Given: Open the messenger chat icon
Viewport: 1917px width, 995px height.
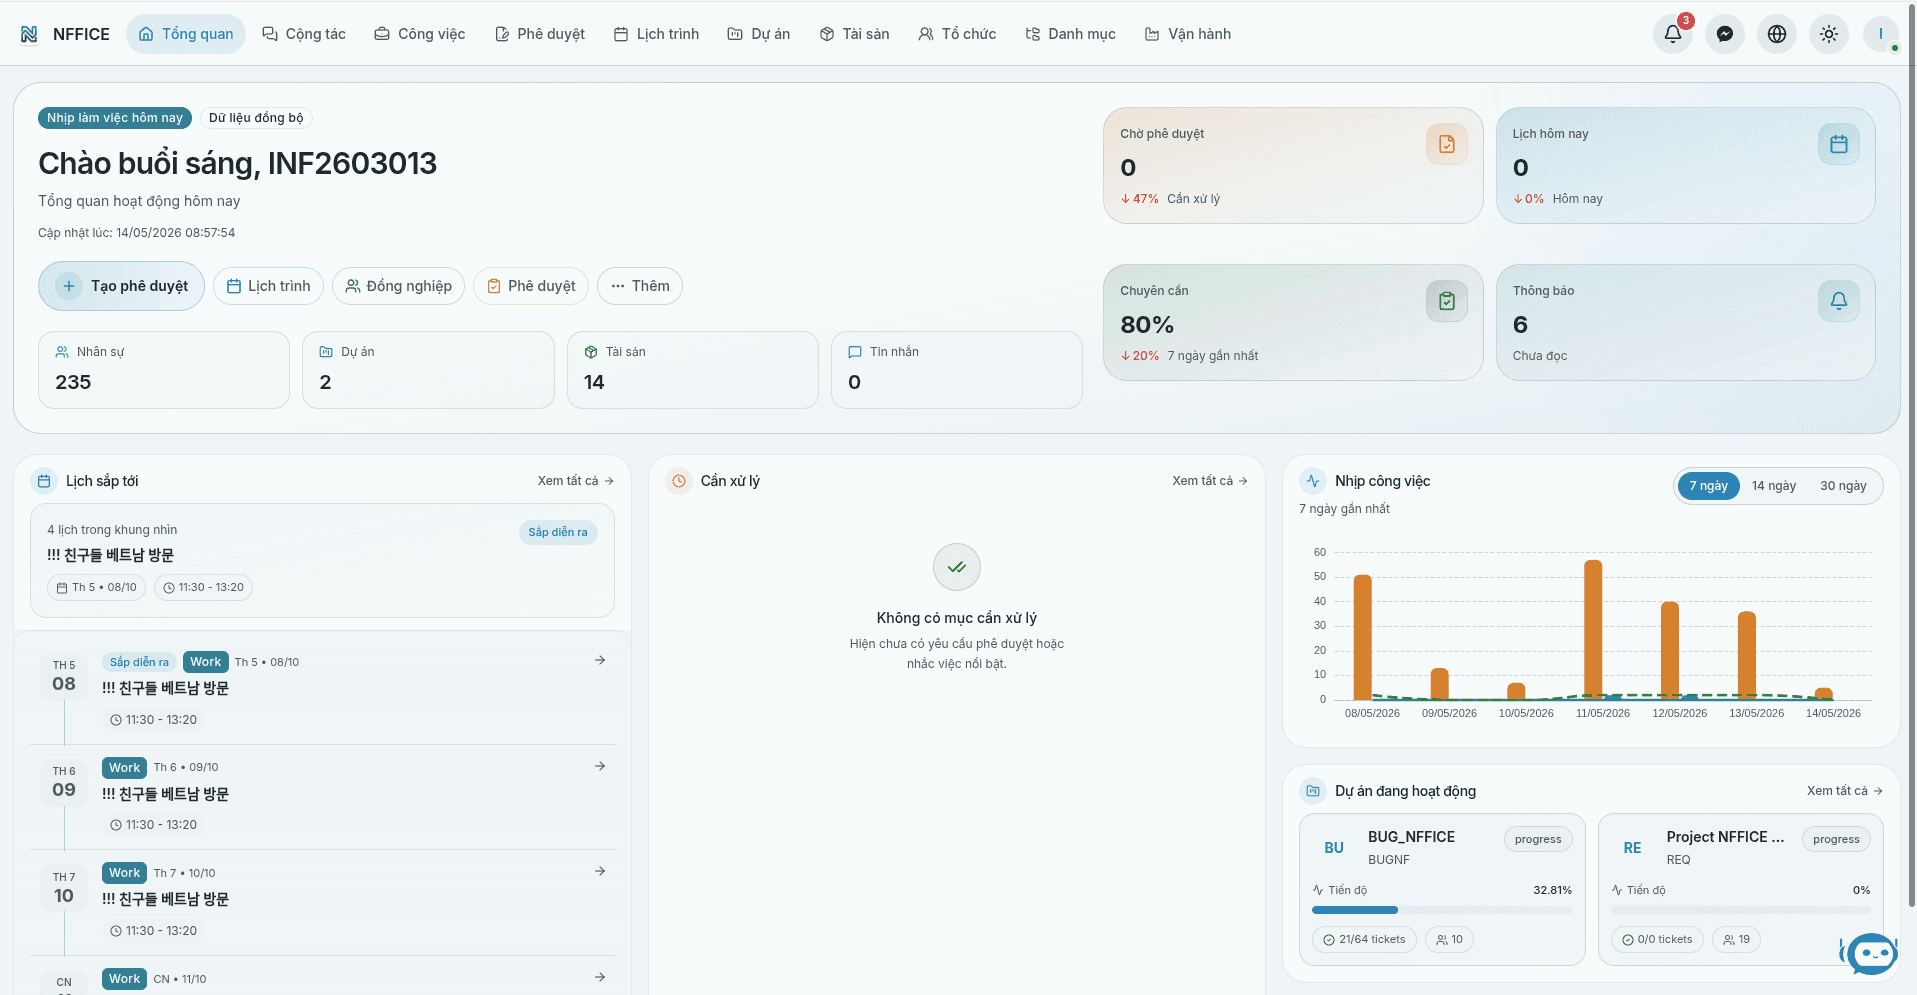Looking at the screenshot, I should [x=1725, y=34].
